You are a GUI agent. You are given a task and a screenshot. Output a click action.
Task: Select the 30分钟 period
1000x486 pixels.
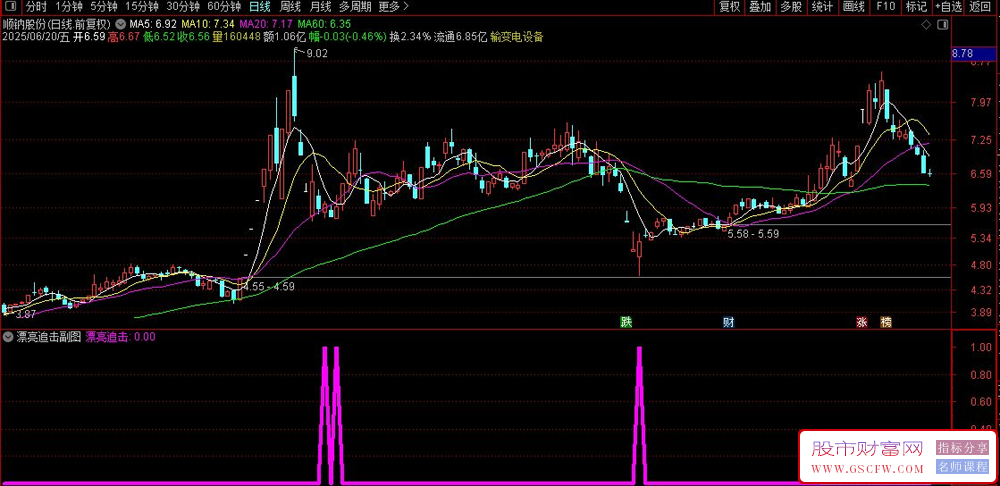tap(182, 6)
